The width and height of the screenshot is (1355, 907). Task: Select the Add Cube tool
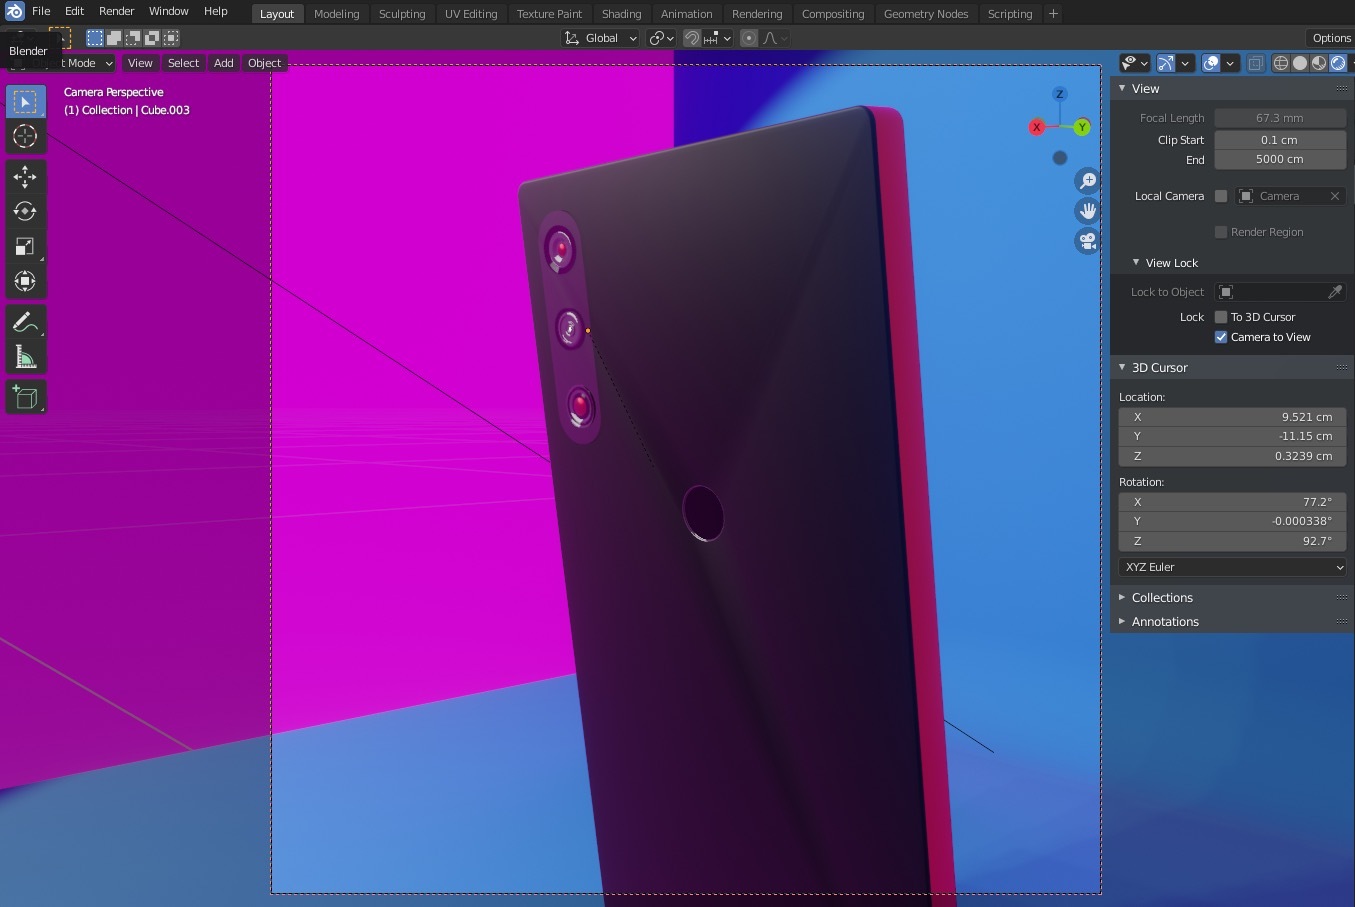[x=26, y=397]
